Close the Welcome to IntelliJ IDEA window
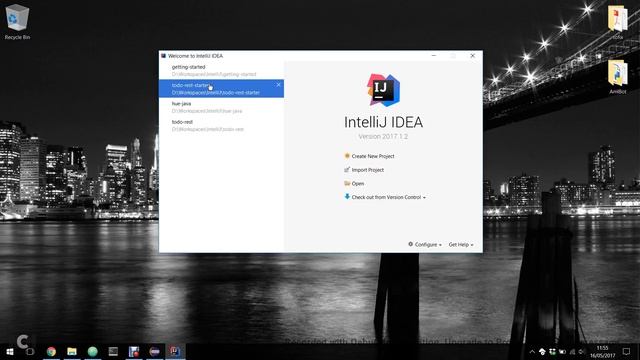The width and height of the screenshot is (640, 360). 473,56
